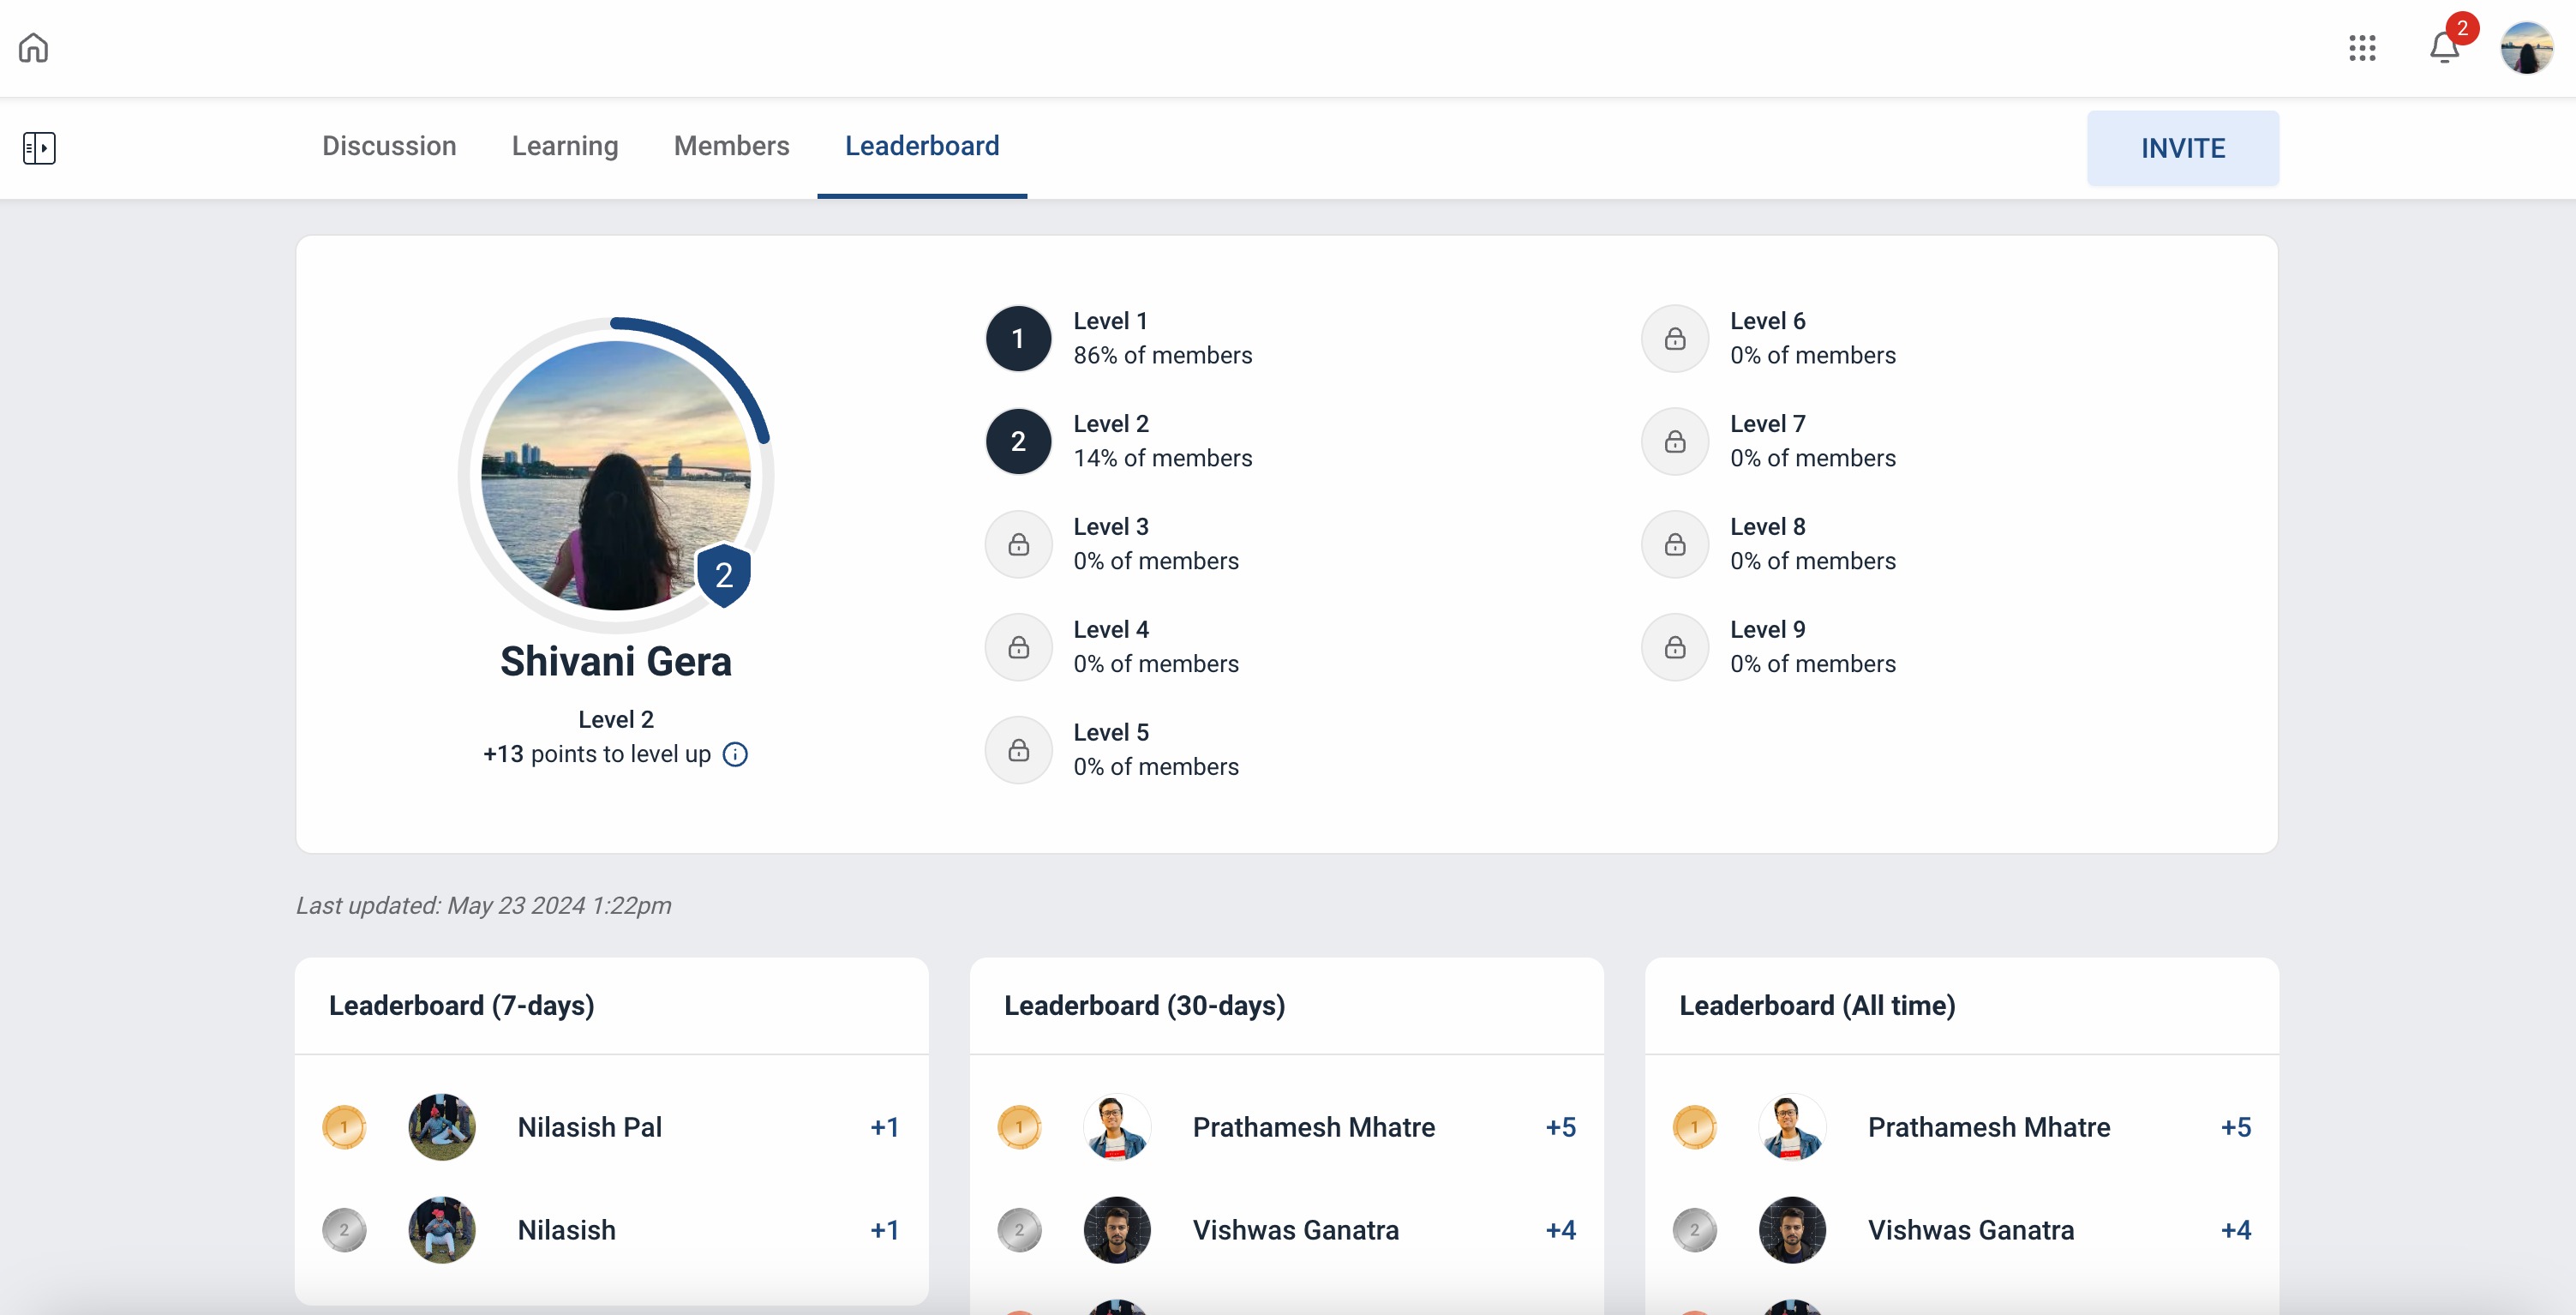Image resolution: width=2576 pixels, height=1315 pixels.
Task: Click the home icon
Action: coord(33,47)
